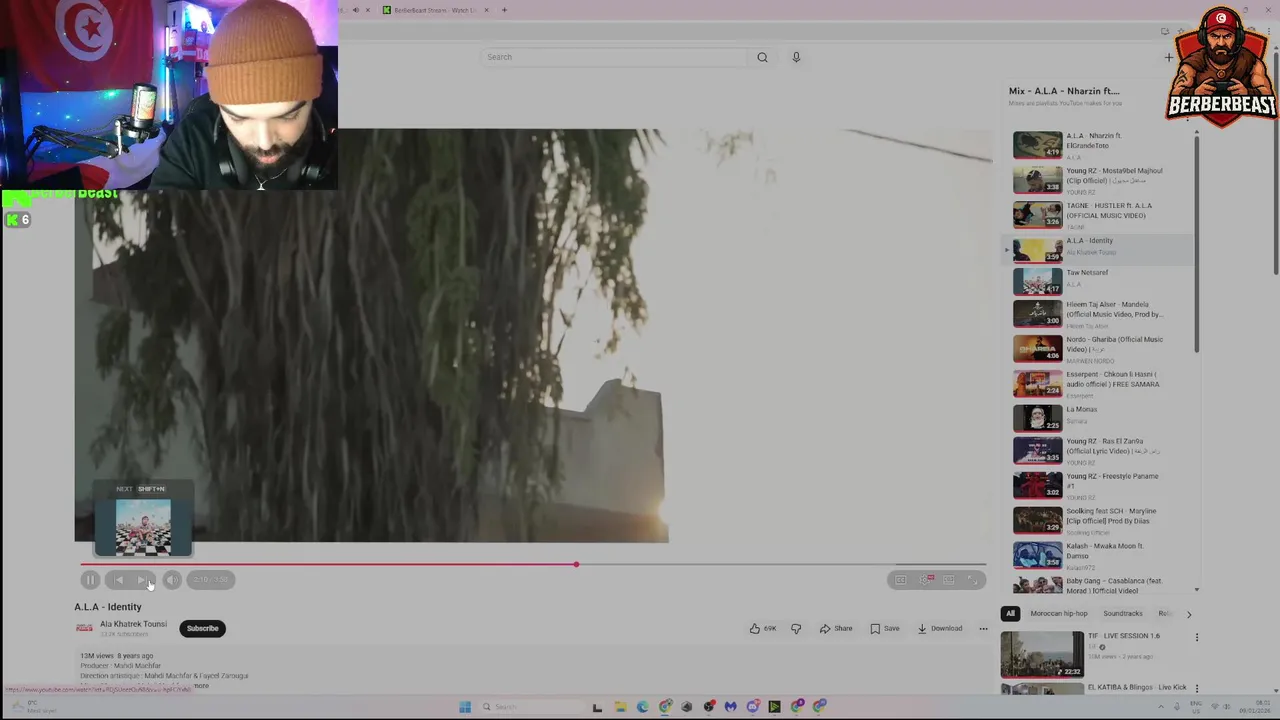Click the taskbar Search box

point(530,707)
